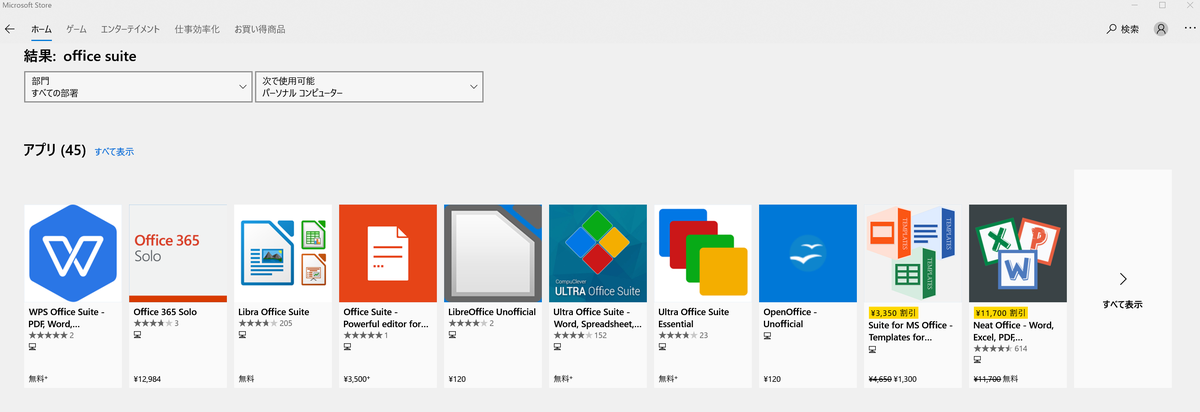This screenshot has height=412, width=1200.
Task: Open the orange Office Suite Powerful editor icon
Action: [388, 253]
